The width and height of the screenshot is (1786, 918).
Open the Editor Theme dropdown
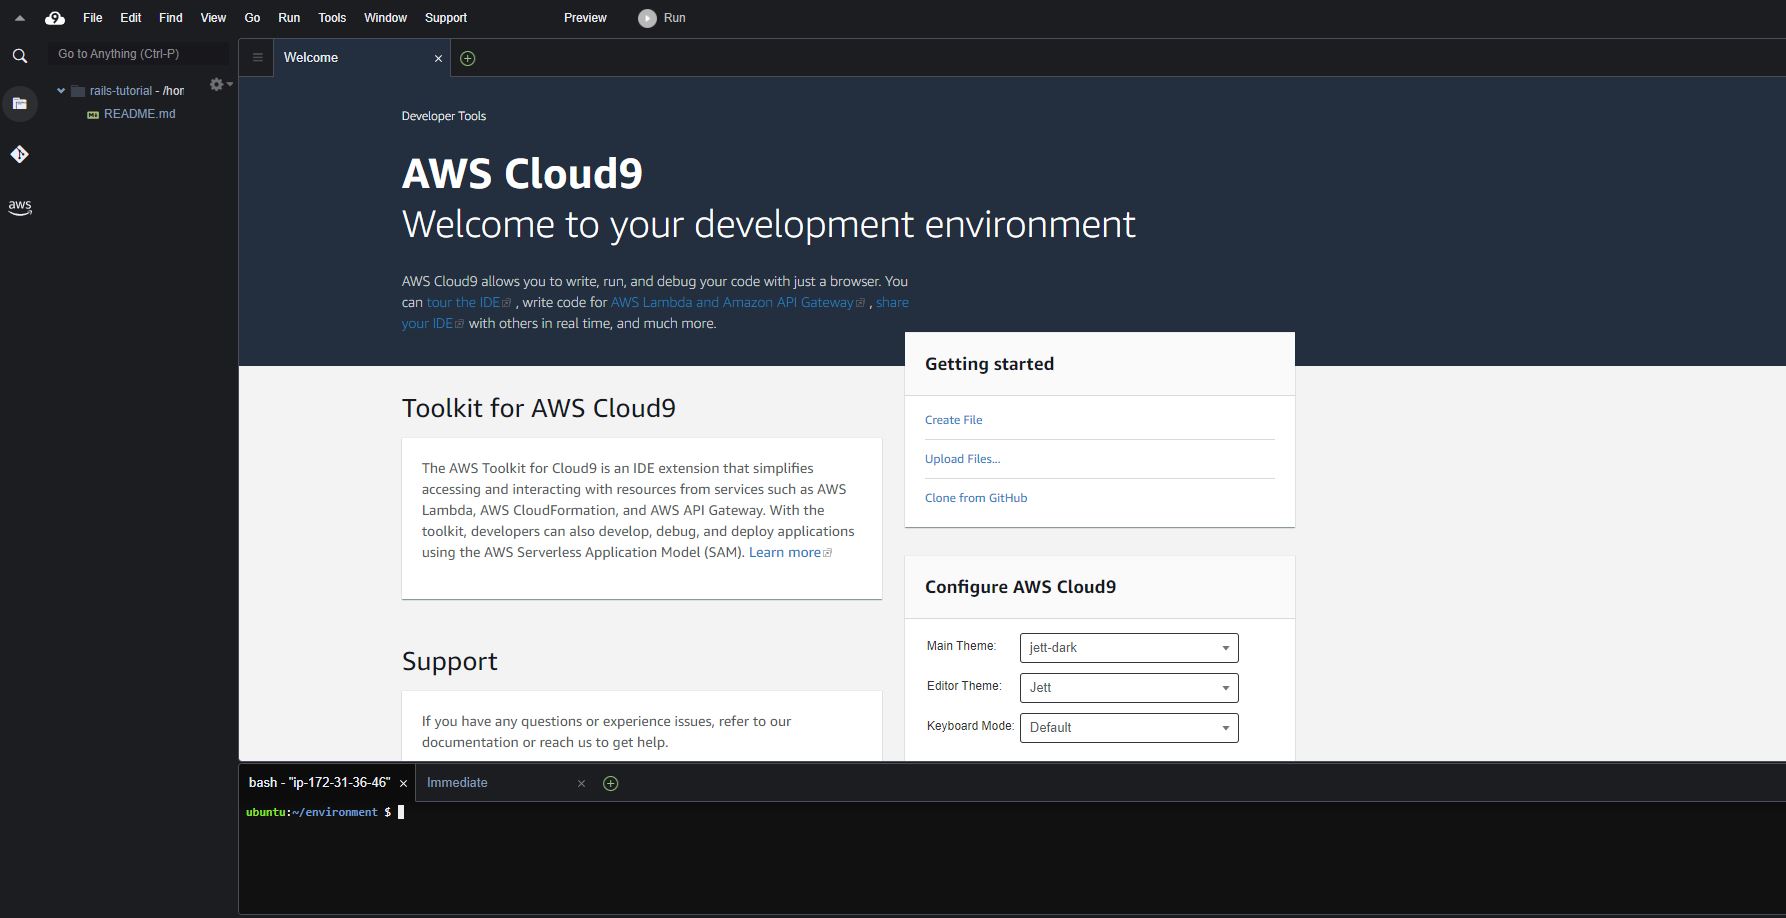click(1128, 688)
